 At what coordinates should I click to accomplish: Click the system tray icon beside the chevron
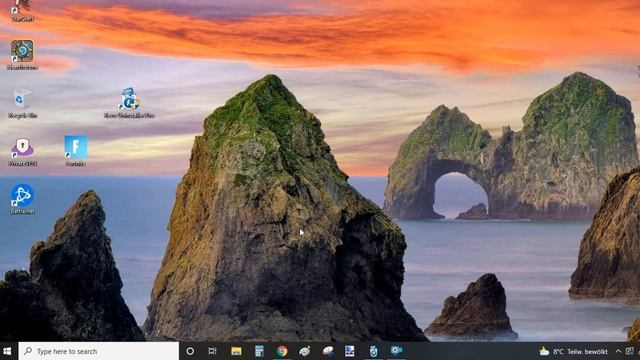pos(629,351)
